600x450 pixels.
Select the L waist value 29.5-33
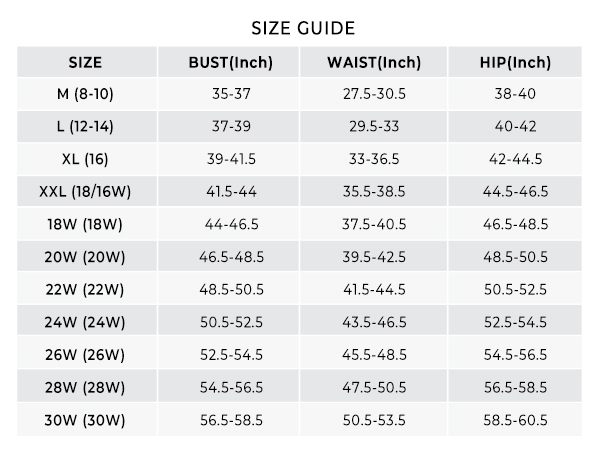pyautogui.click(x=374, y=126)
